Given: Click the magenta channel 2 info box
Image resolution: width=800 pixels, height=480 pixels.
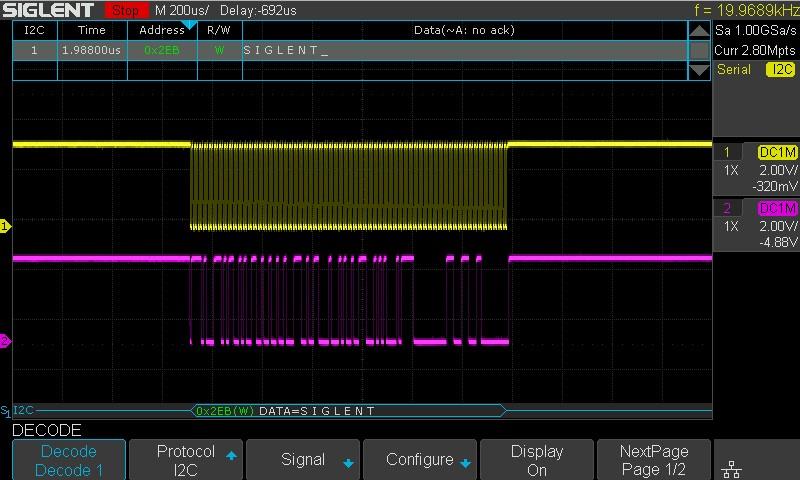Looking at the screenshot, I should [756, 225].
